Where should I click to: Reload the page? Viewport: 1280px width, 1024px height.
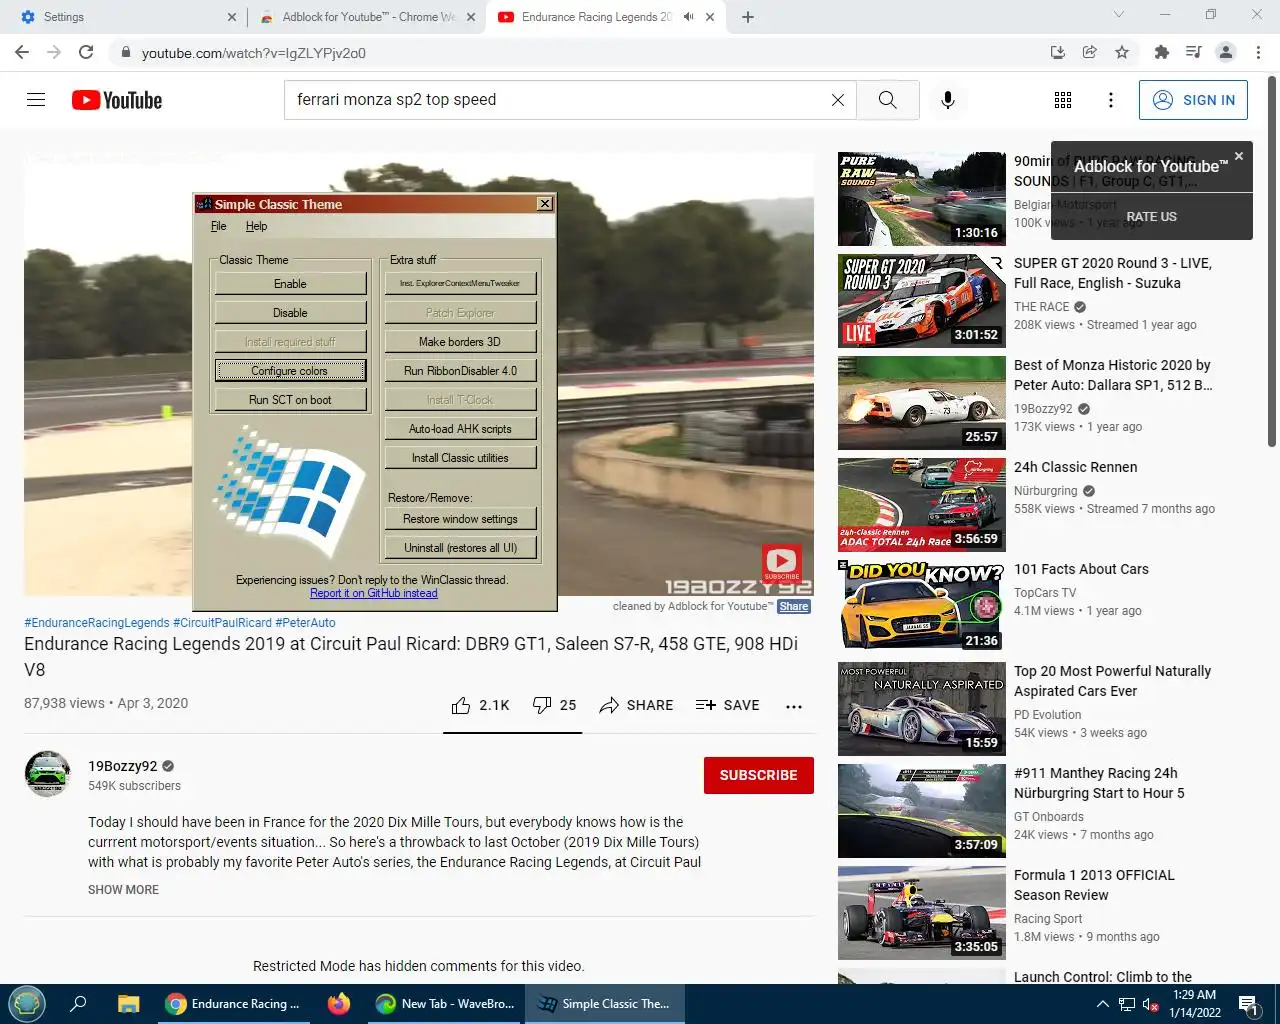click(x=86, y=52)
